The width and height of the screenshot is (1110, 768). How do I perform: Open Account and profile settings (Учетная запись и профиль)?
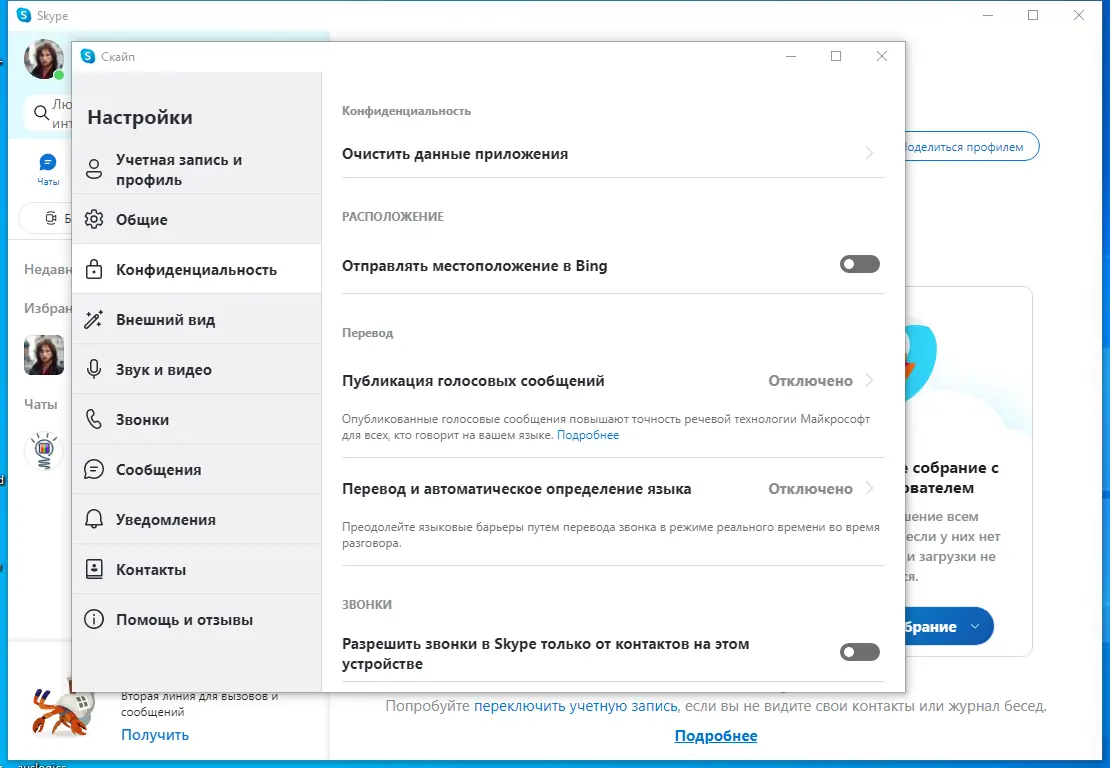[x=197, y=169]
